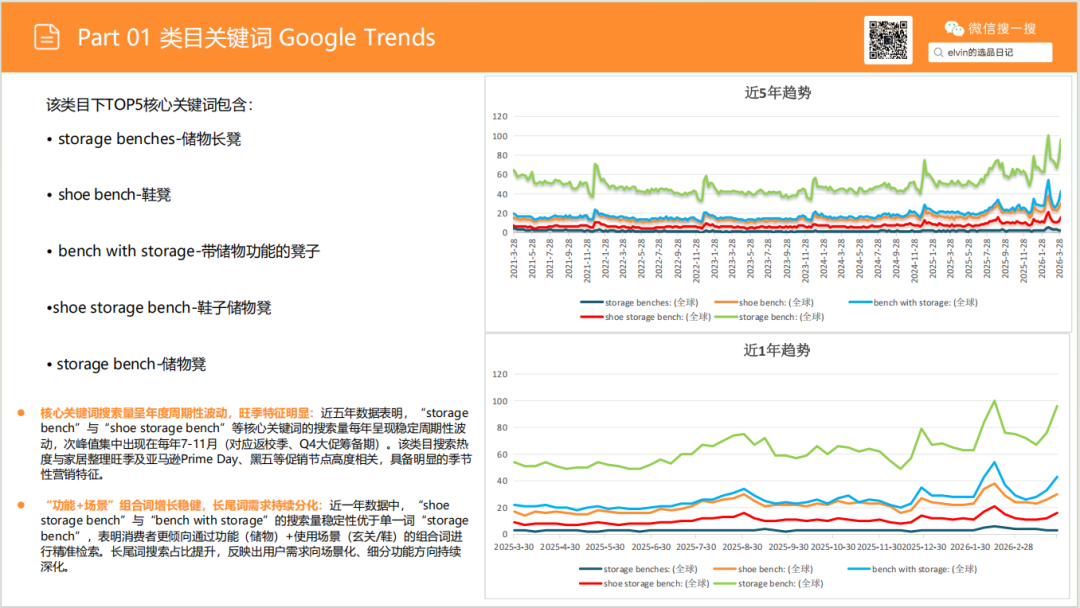Select the Part 01 类目关键词 Google Trends title

[x=256, y=38]
